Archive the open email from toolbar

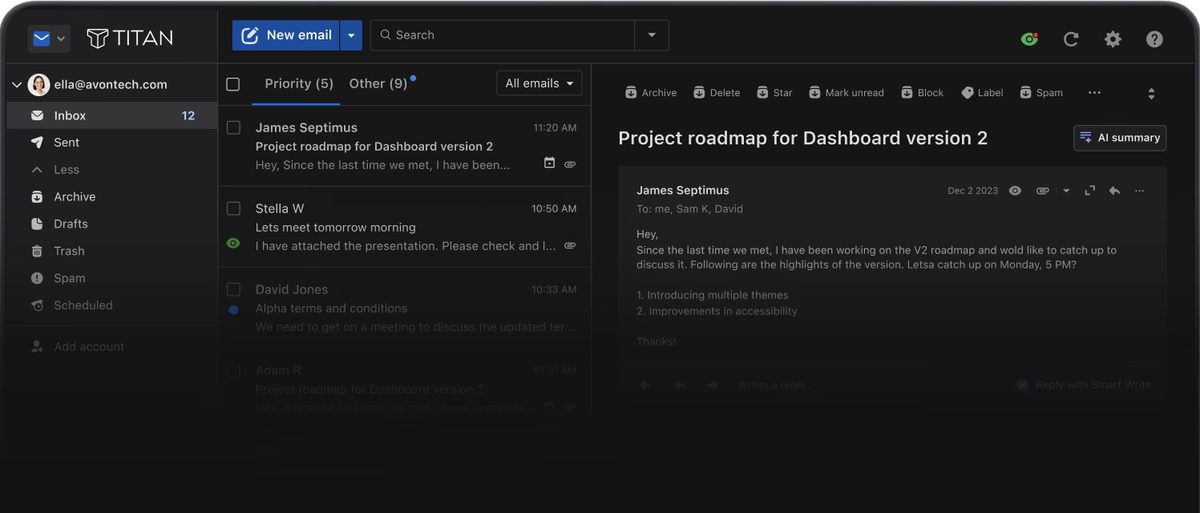click(x=651, y=92)
